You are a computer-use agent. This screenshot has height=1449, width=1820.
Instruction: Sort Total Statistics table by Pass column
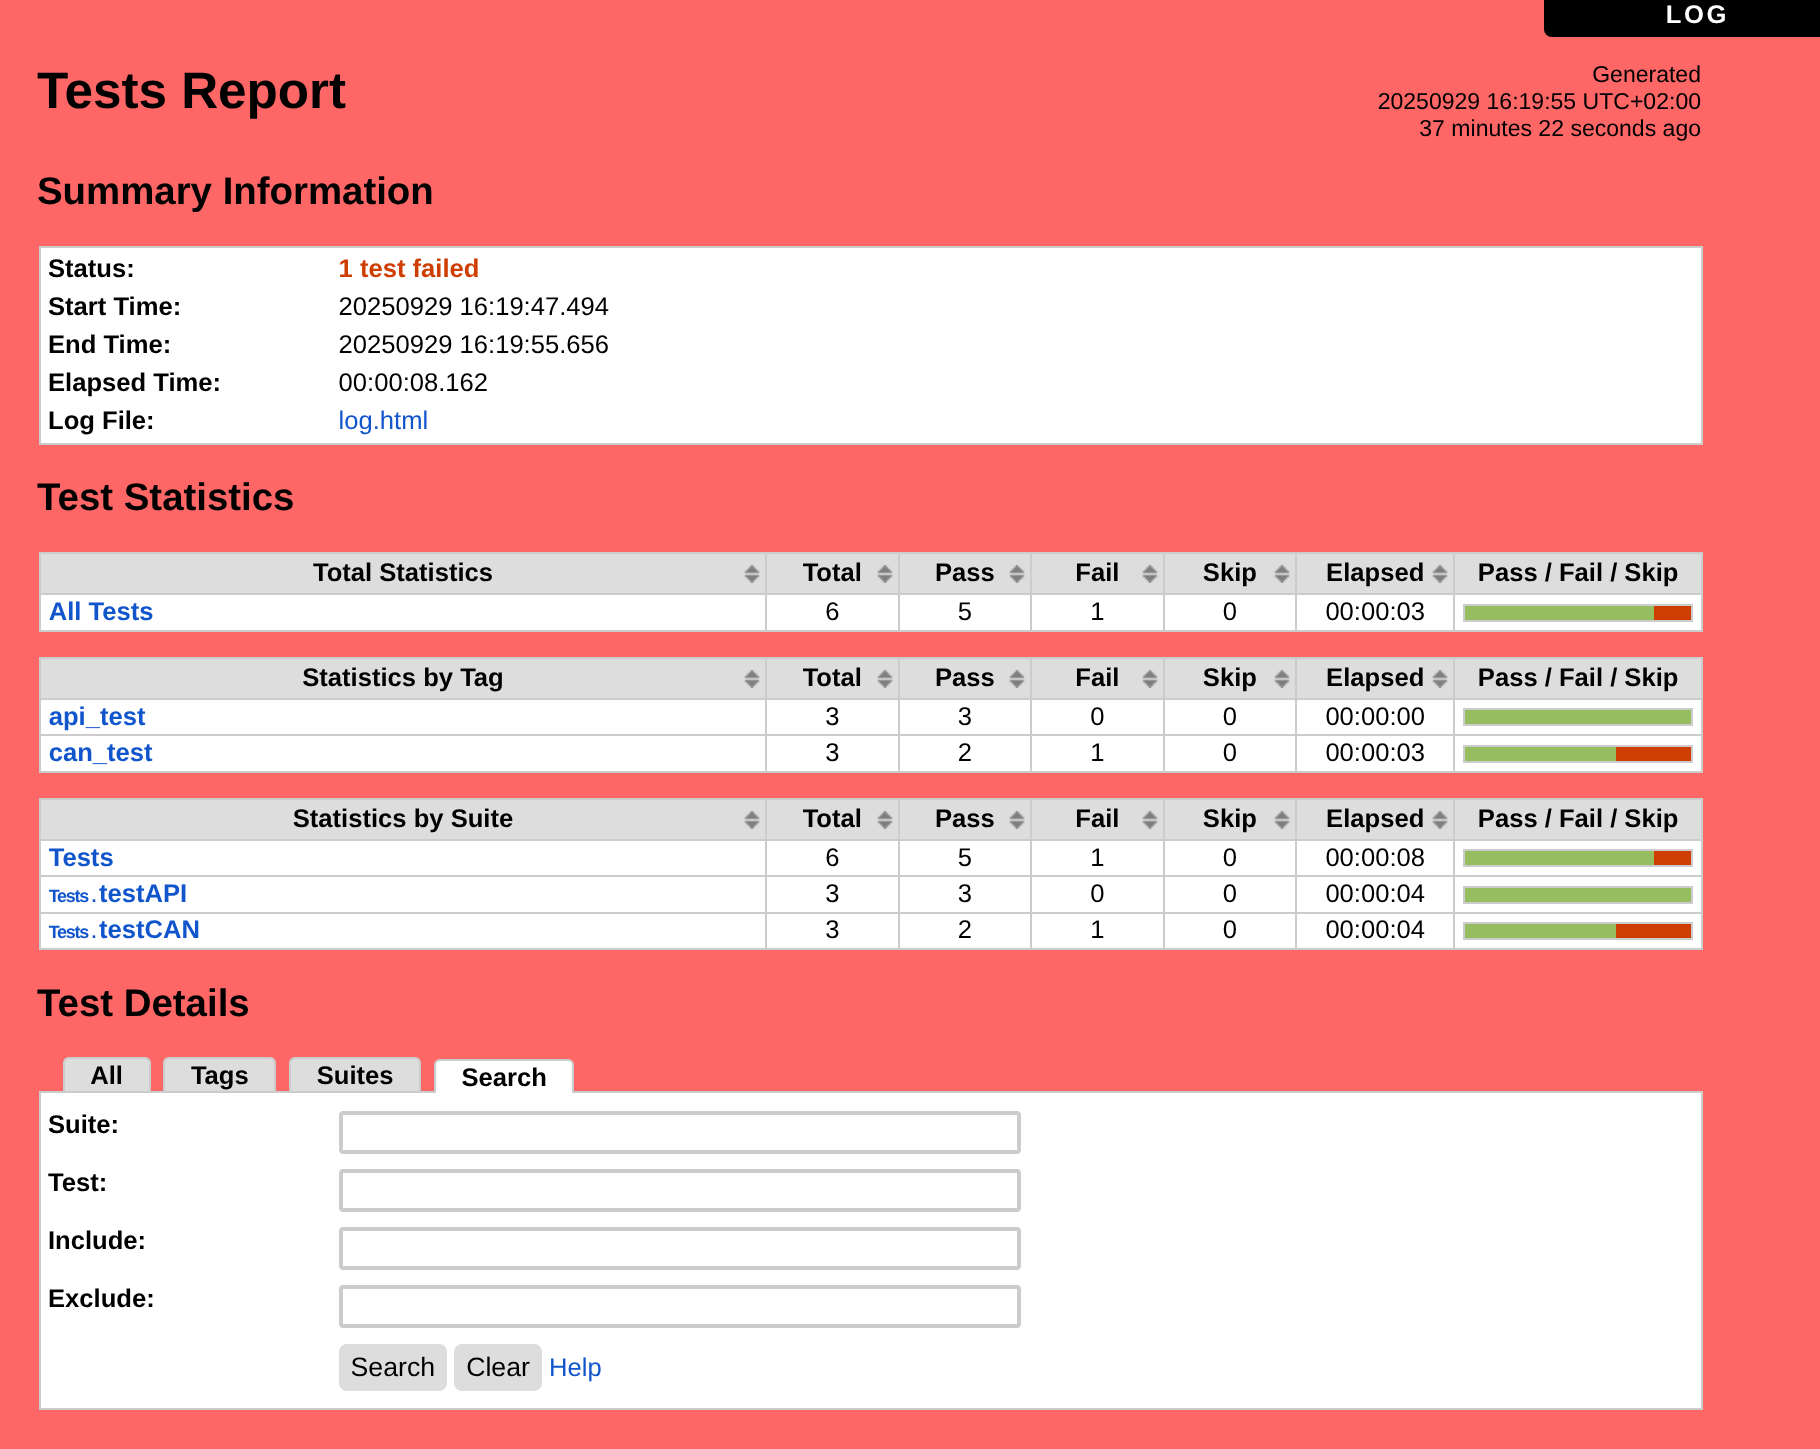coord(964,573)
